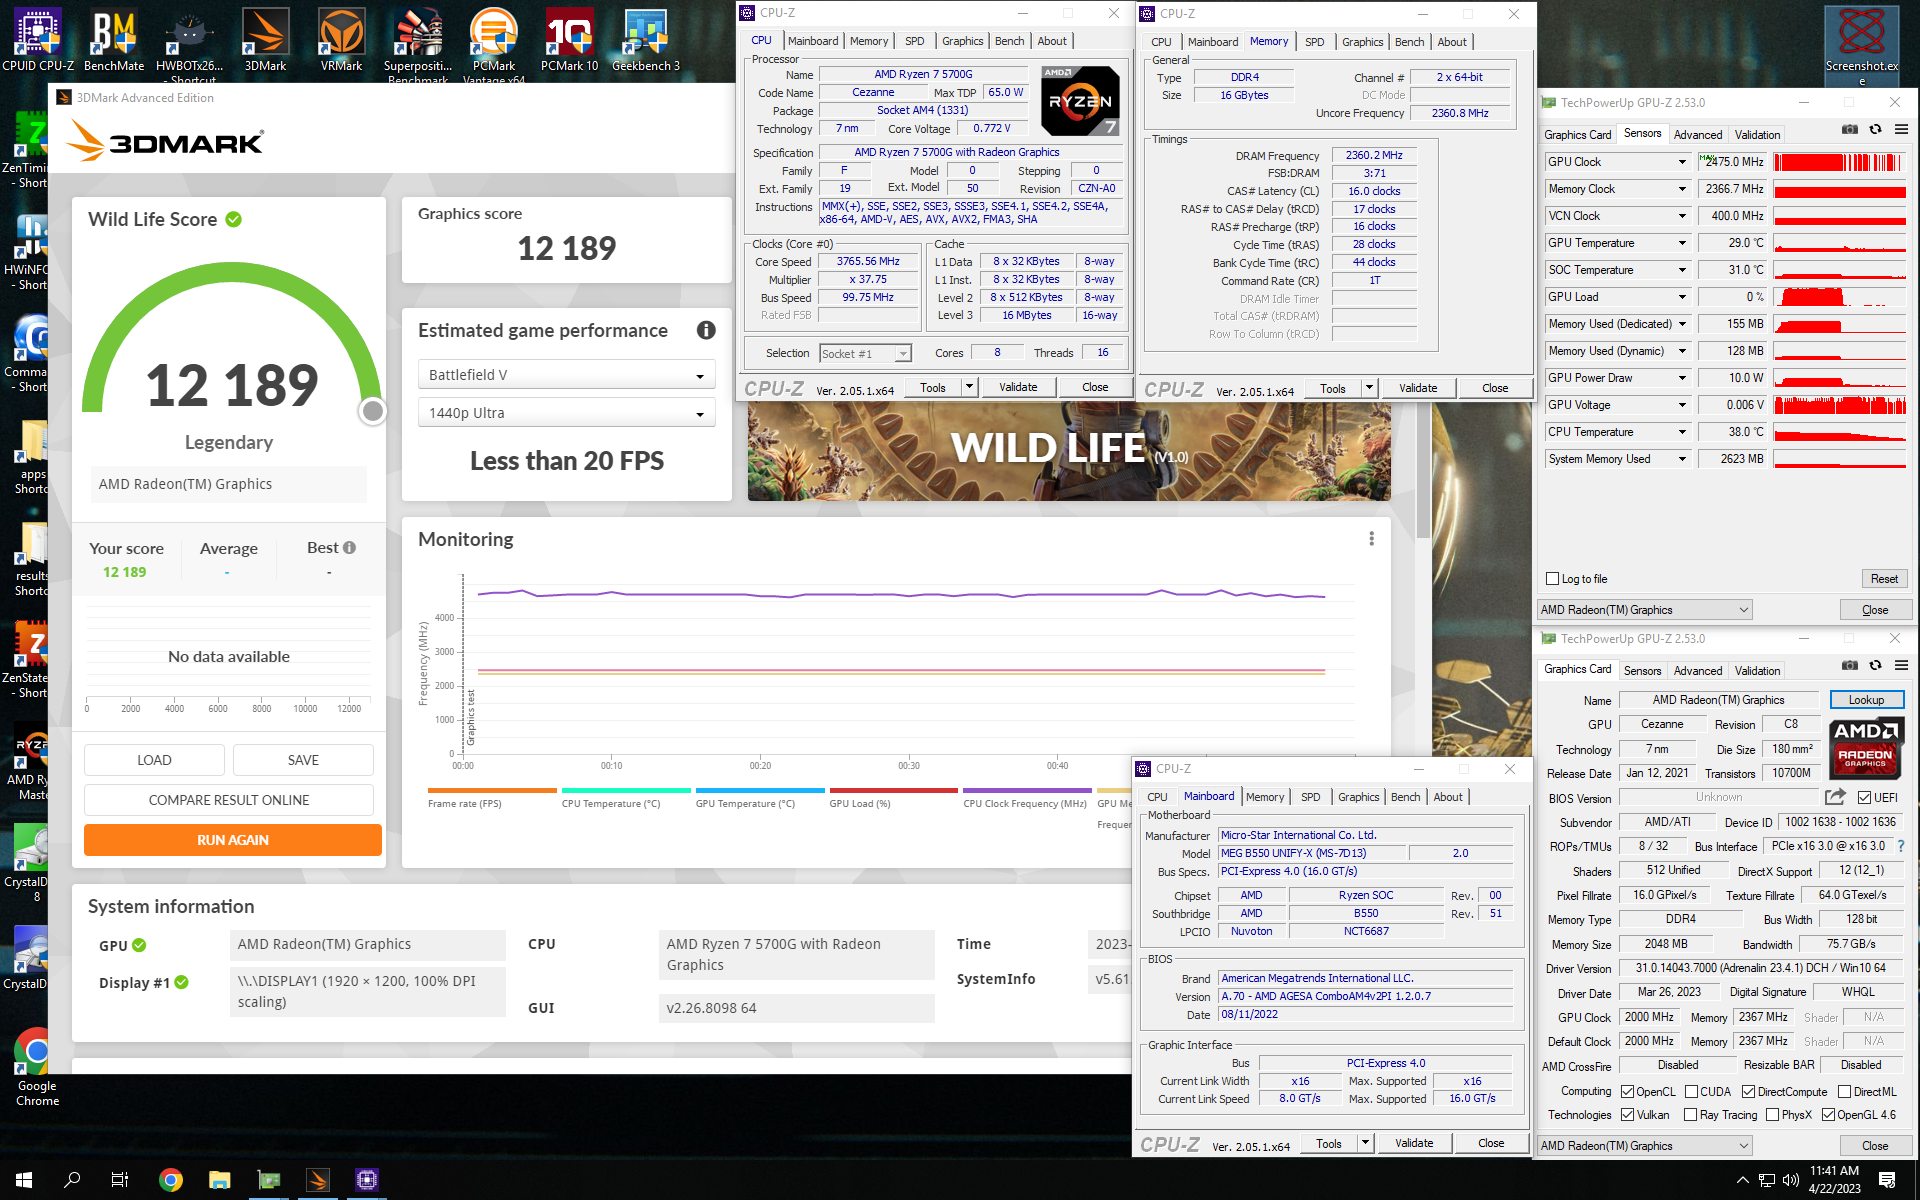This screenshot has height=1200, width=1920.
Task: Open HWBOT x265 desktop shortcut
Action: click(190, 45)
